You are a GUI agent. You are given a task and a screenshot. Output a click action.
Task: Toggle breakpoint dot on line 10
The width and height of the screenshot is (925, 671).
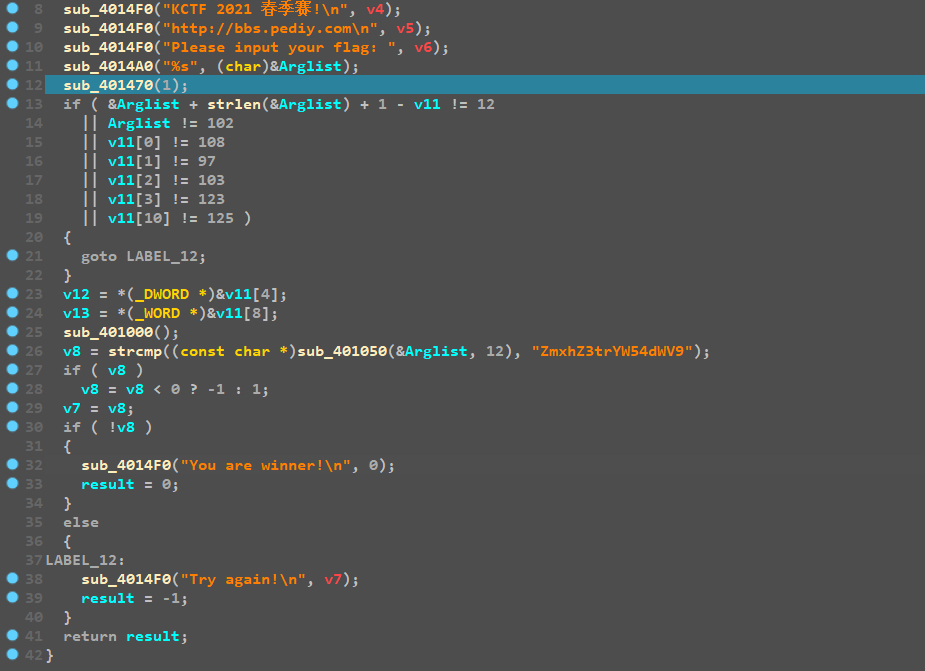point(12,45)
